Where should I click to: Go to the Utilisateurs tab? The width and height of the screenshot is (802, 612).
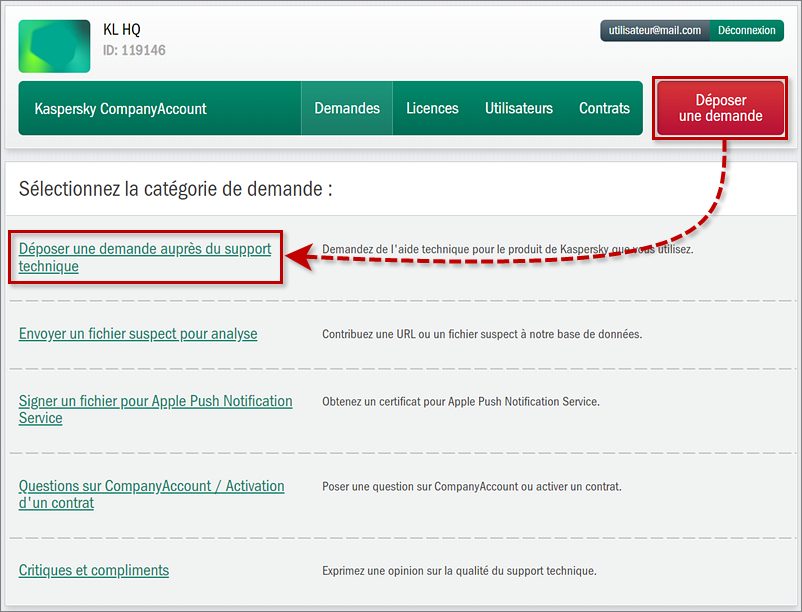pos(519,108)
